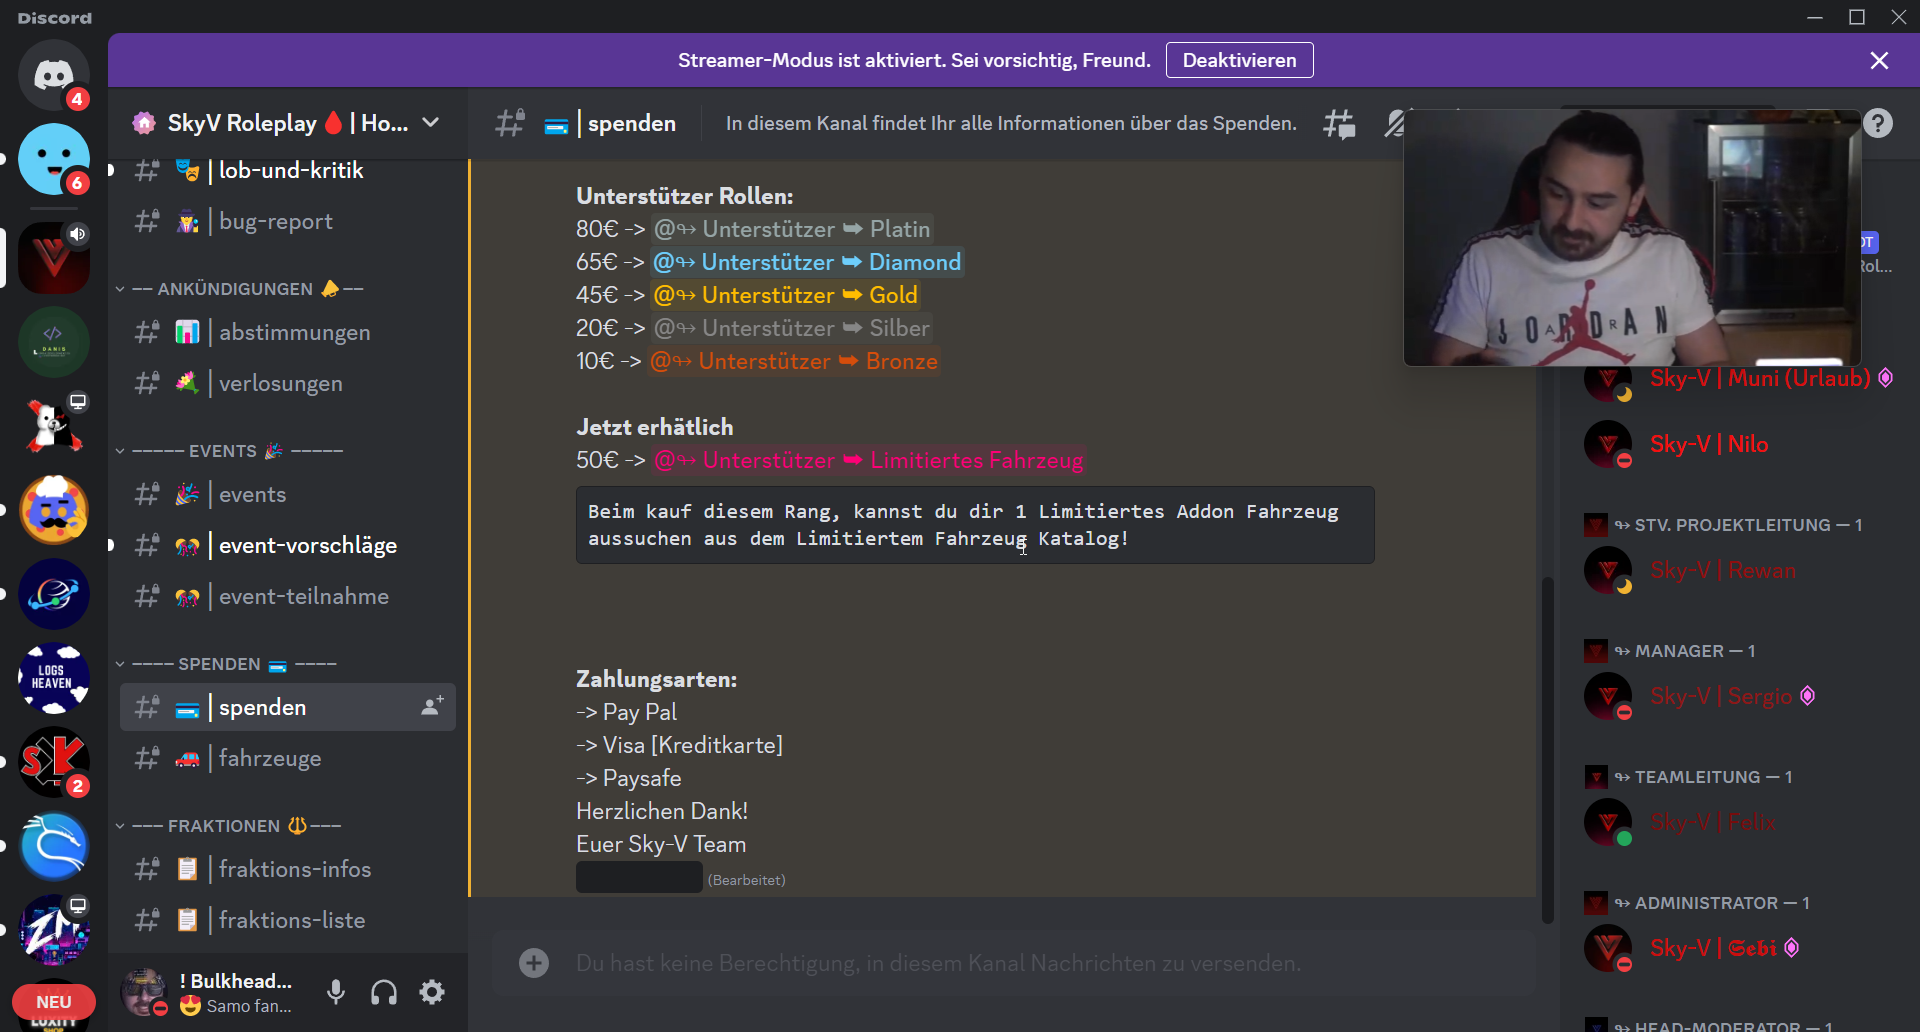Open the fahrzeuge channel
The image size is (1920, 1032).
tap(270, 758)
